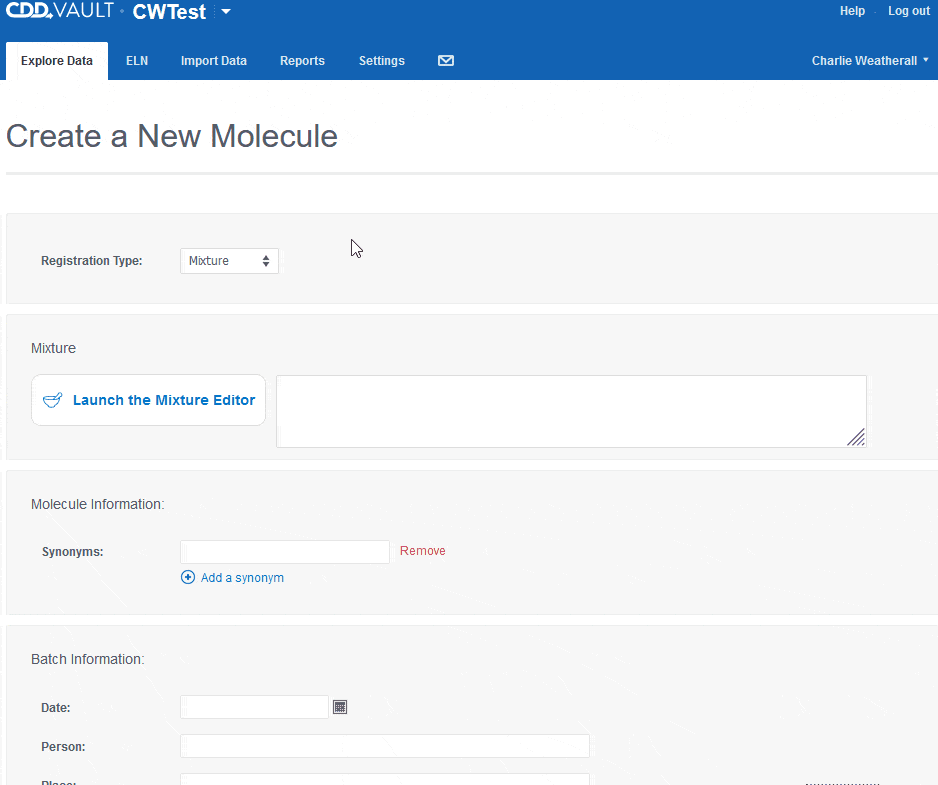Open the messages envelope icon
938x785 pixels.
click(x=446, y=60)
